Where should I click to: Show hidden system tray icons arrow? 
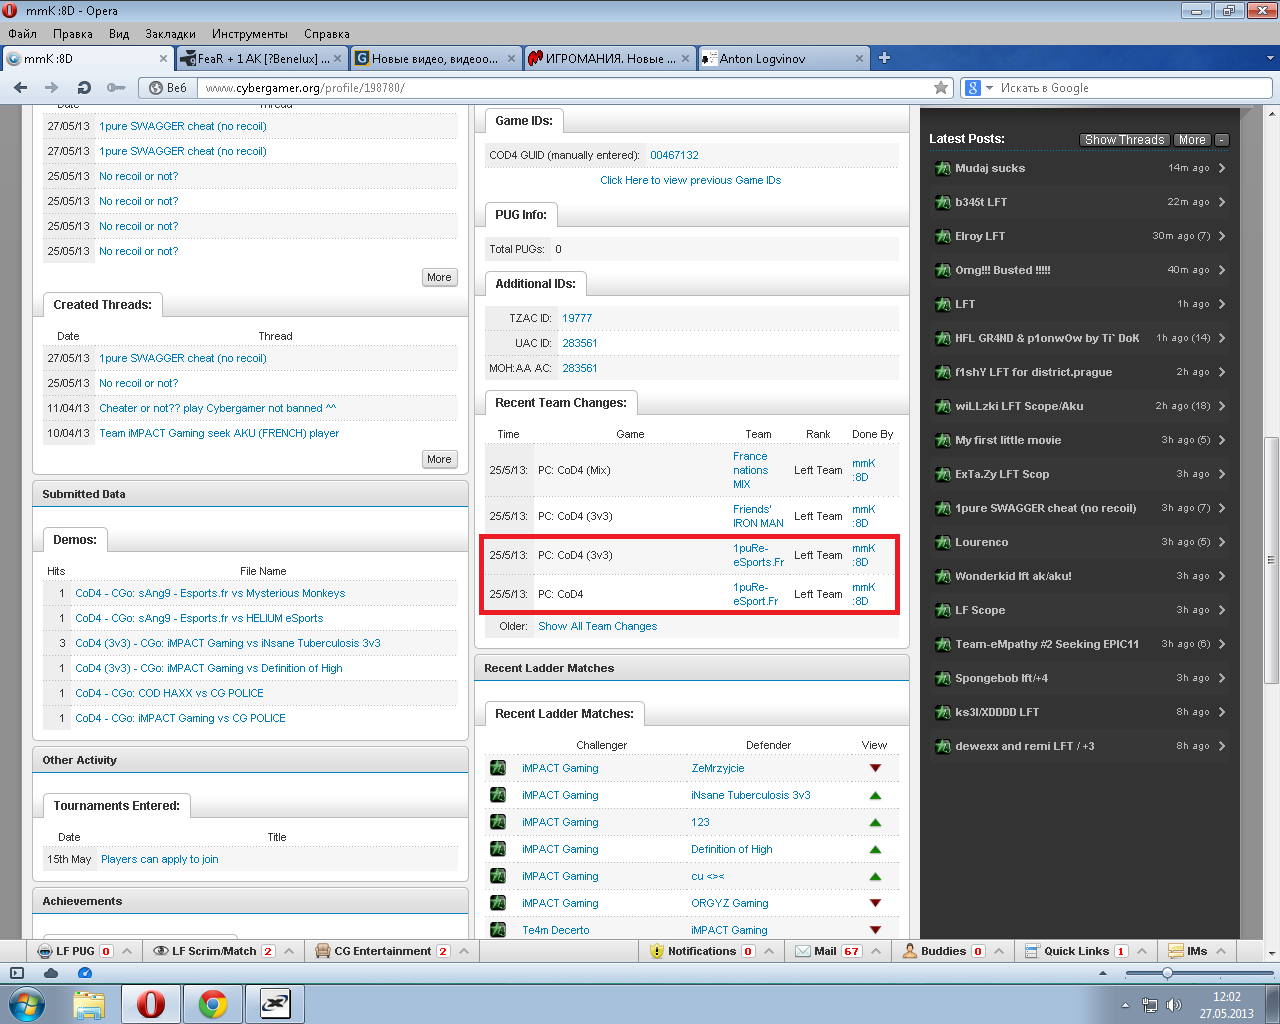click(1125, 1005)
